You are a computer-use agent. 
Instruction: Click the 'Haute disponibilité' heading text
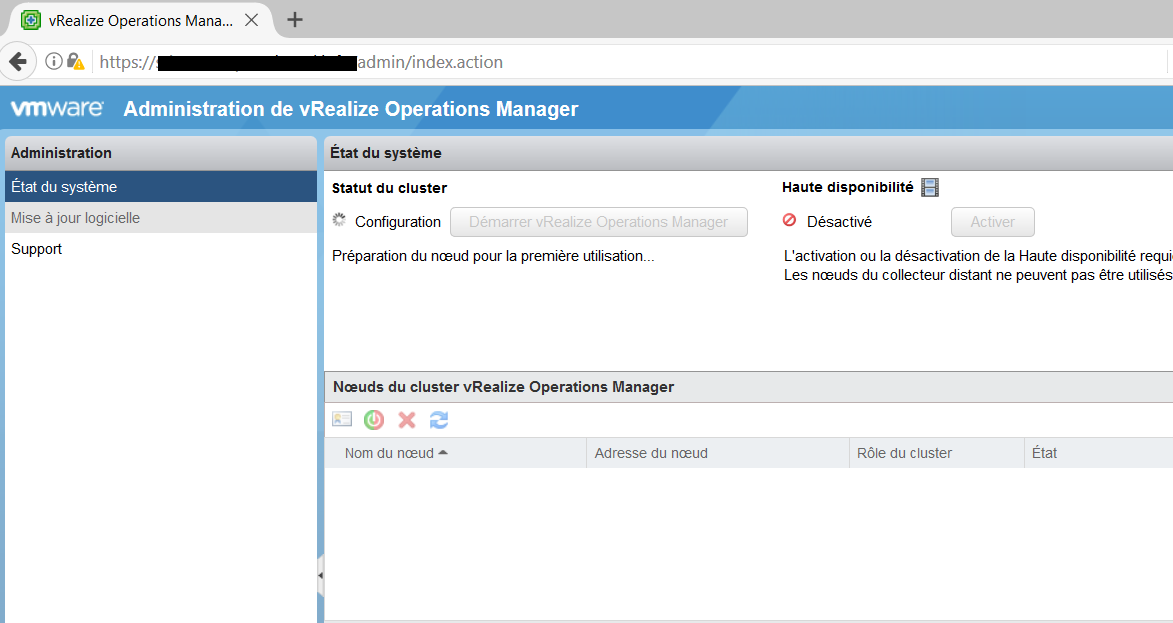pos(848,187)
